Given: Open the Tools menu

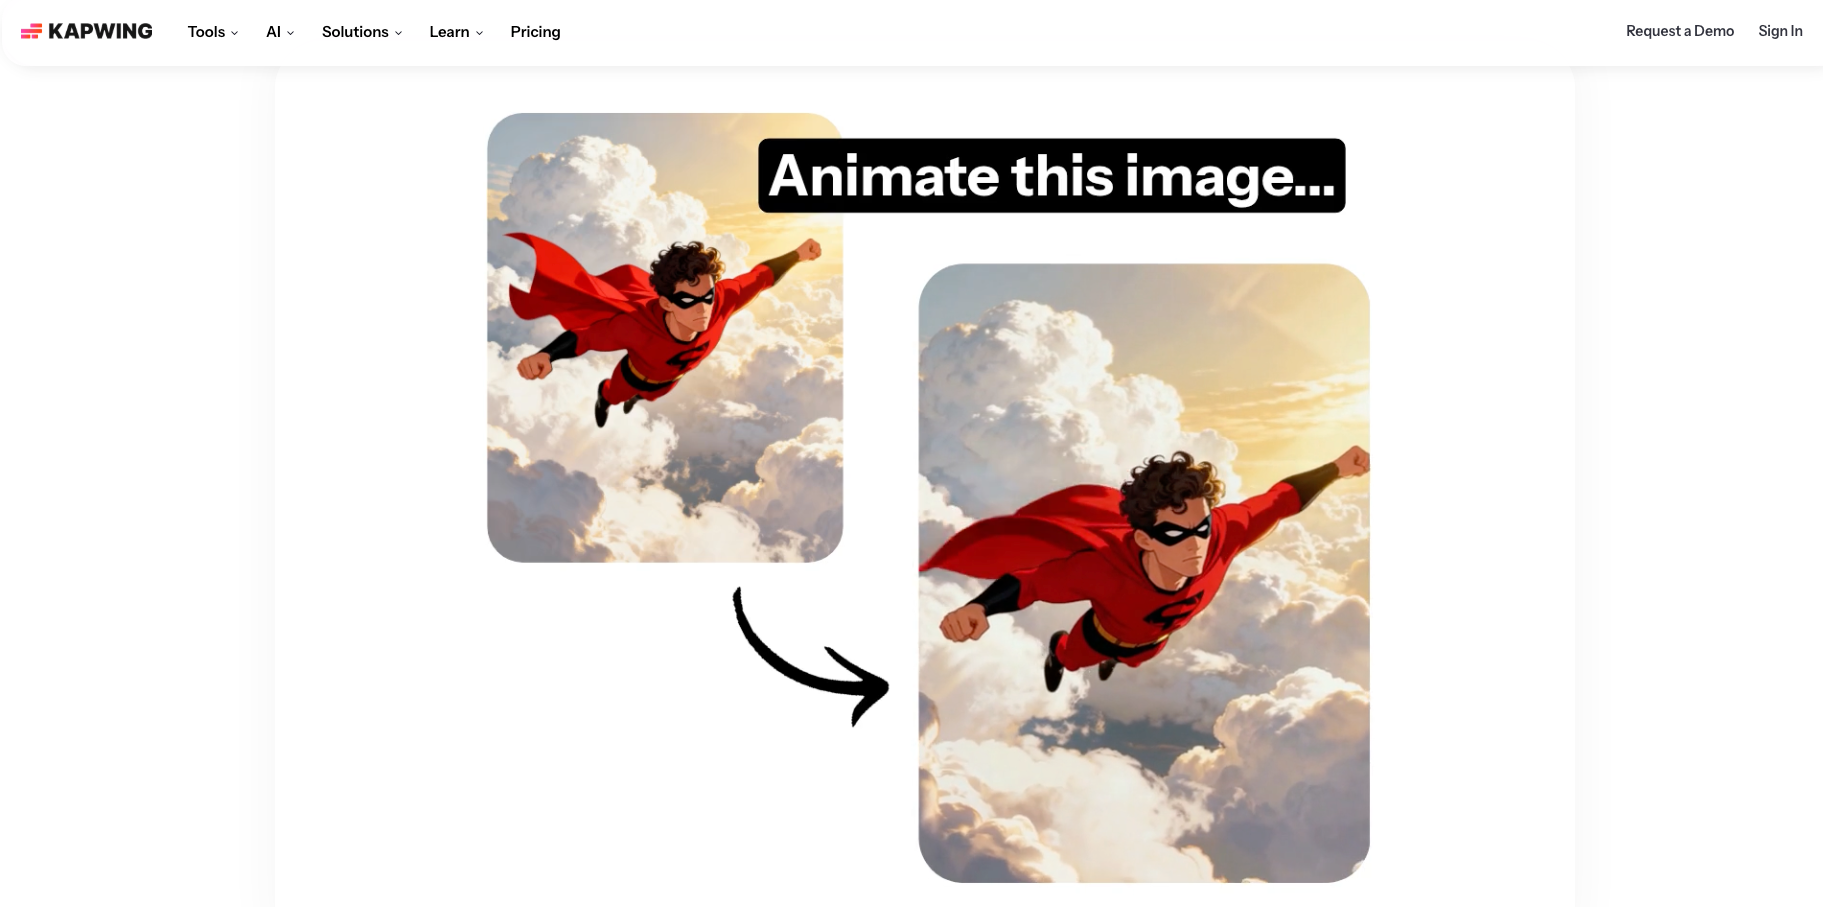Looking at the screenshot, I should point(213,32).
